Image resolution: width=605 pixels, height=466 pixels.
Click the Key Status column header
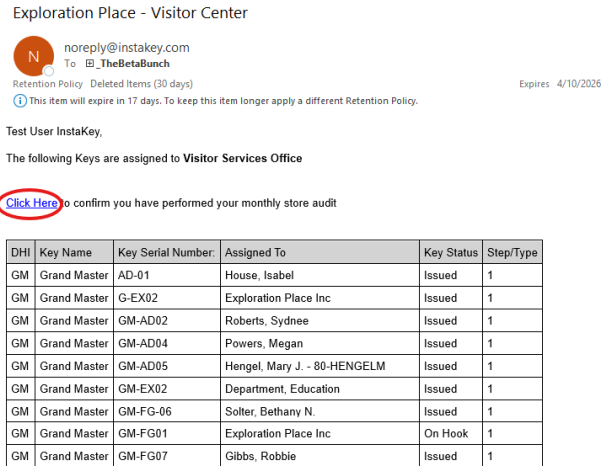(x=450, y=253)
